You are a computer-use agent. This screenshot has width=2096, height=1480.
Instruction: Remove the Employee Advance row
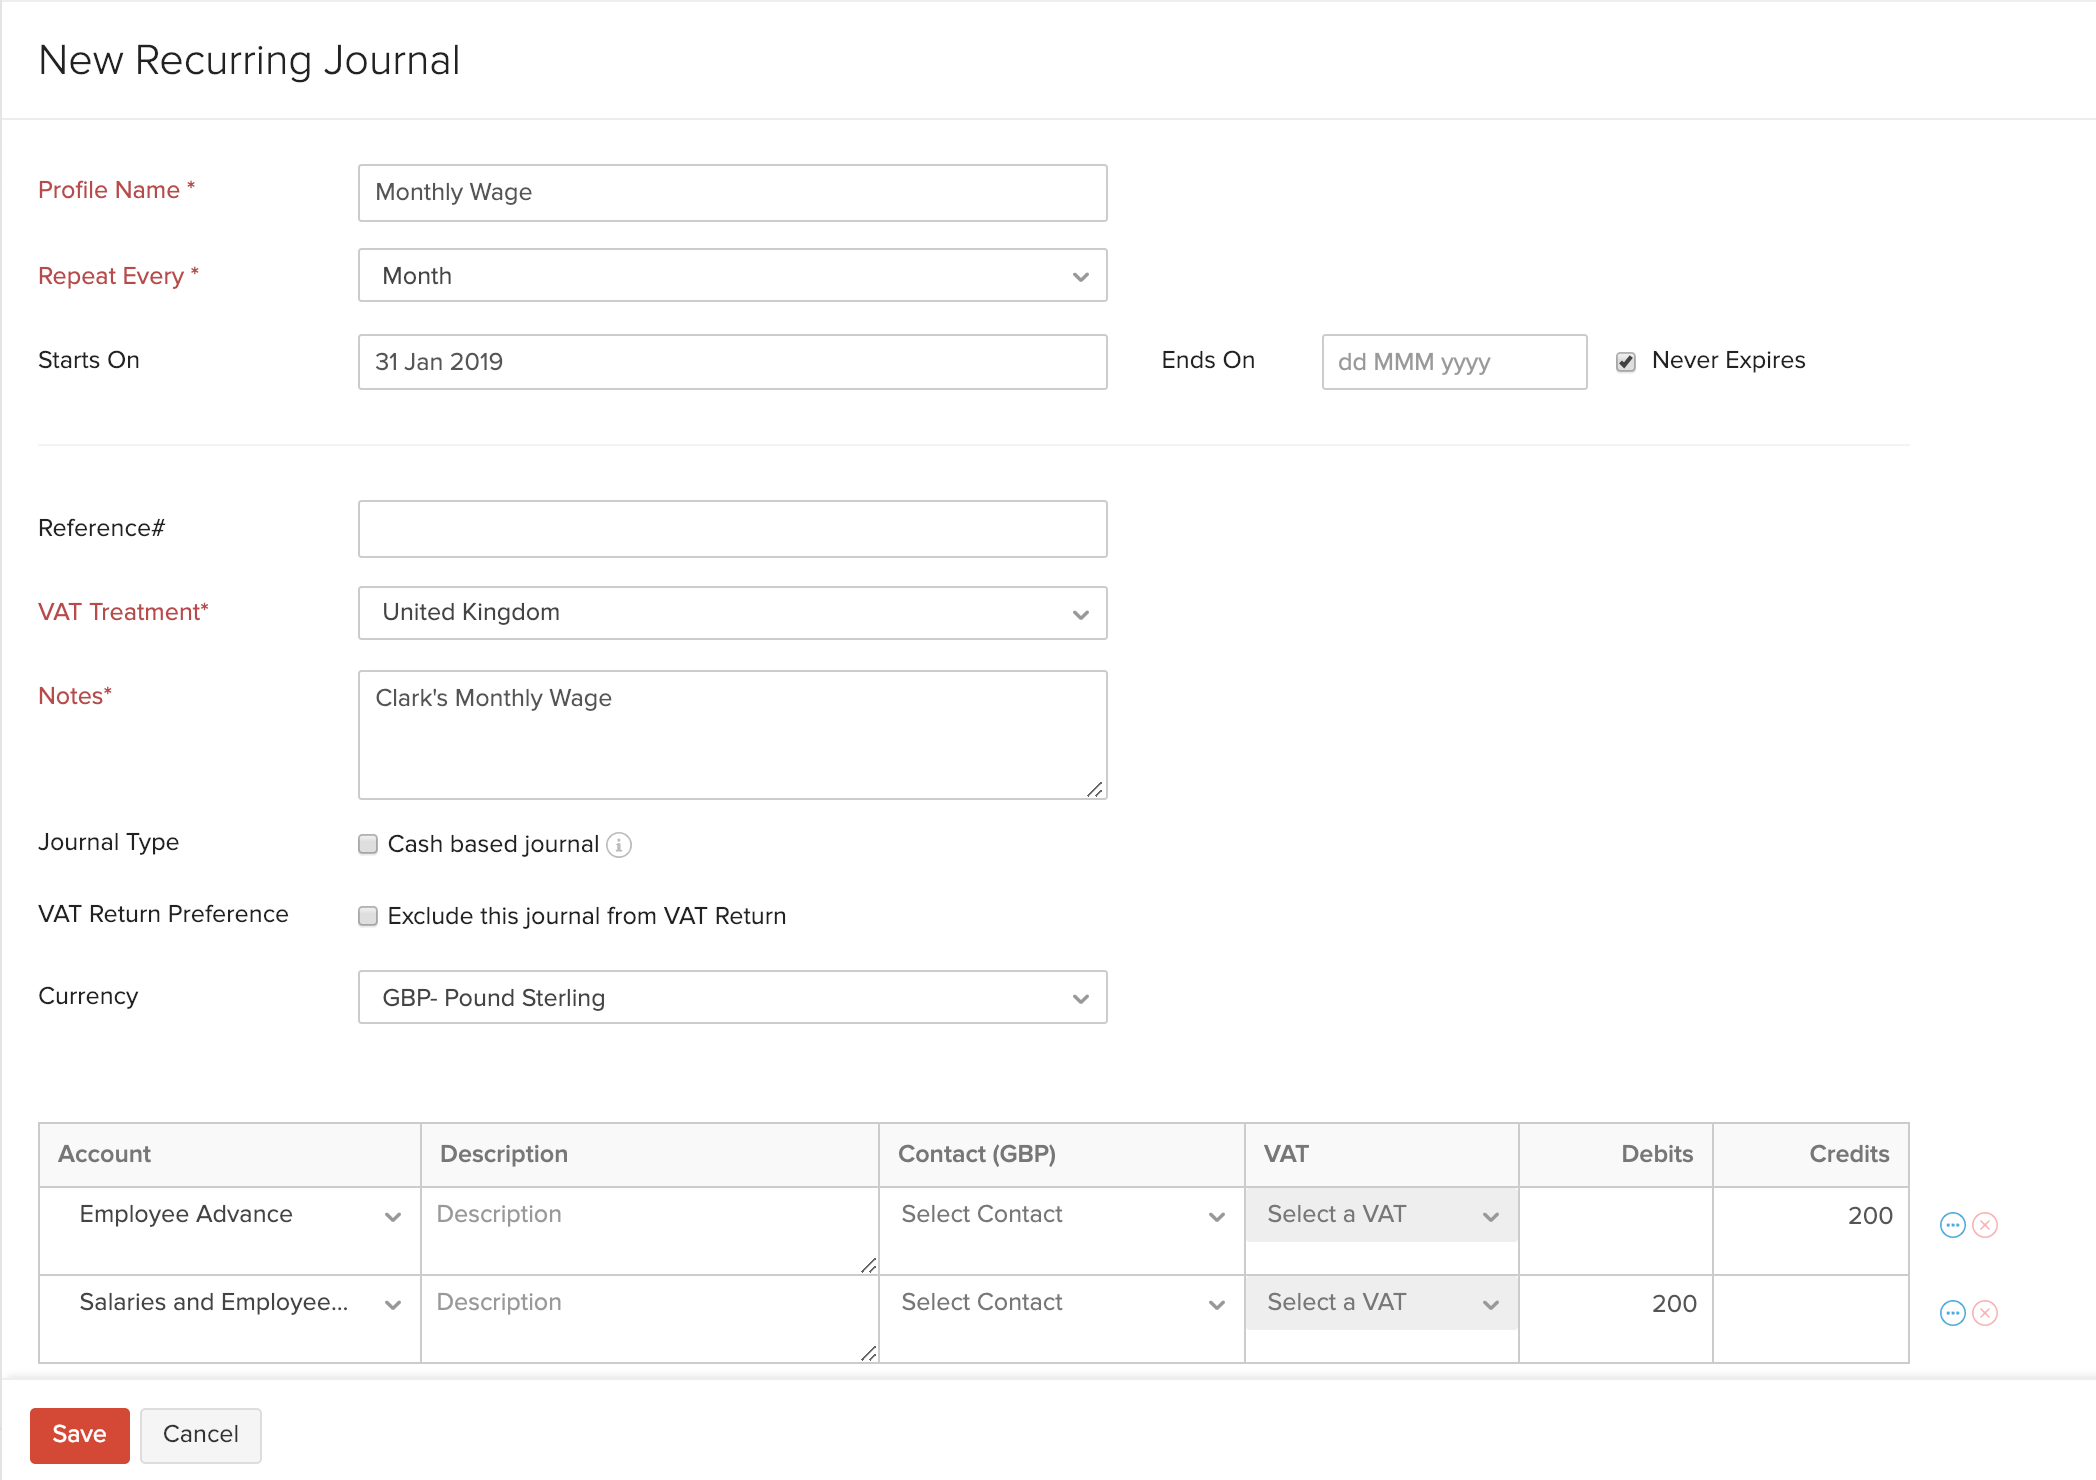(1985, 1225)
